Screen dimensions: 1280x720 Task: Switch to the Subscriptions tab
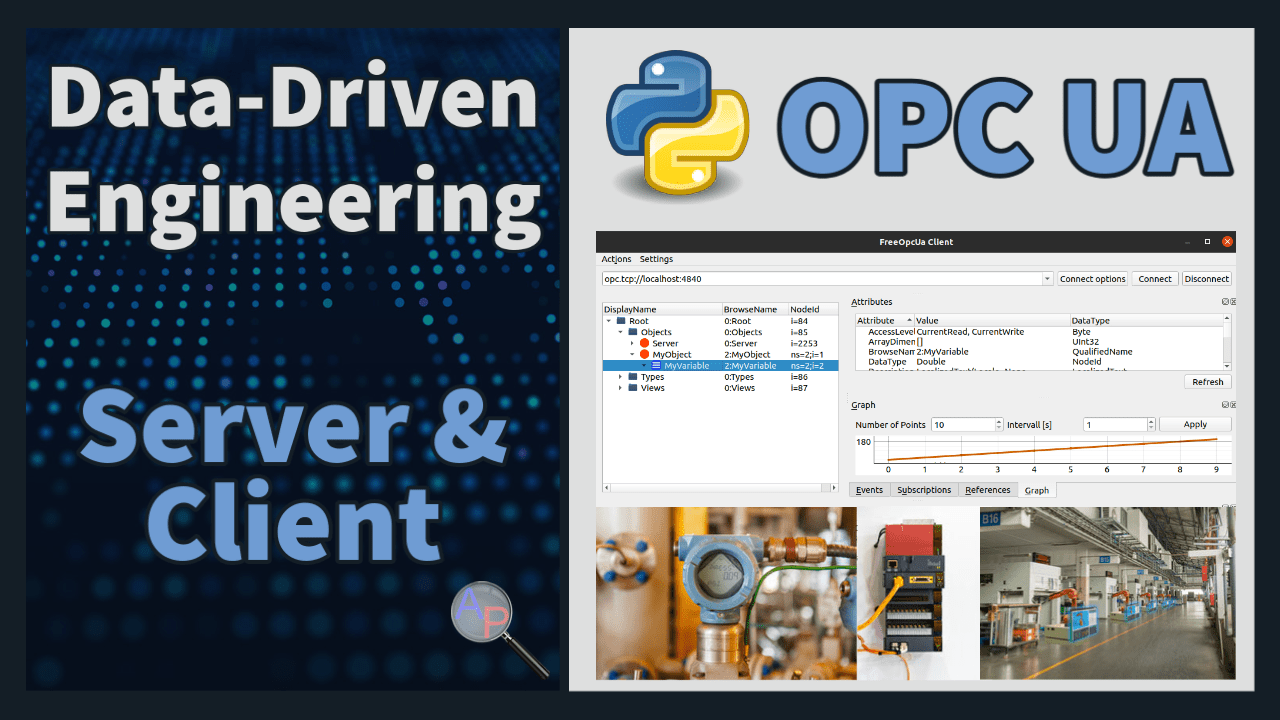(x=924, y=490)
